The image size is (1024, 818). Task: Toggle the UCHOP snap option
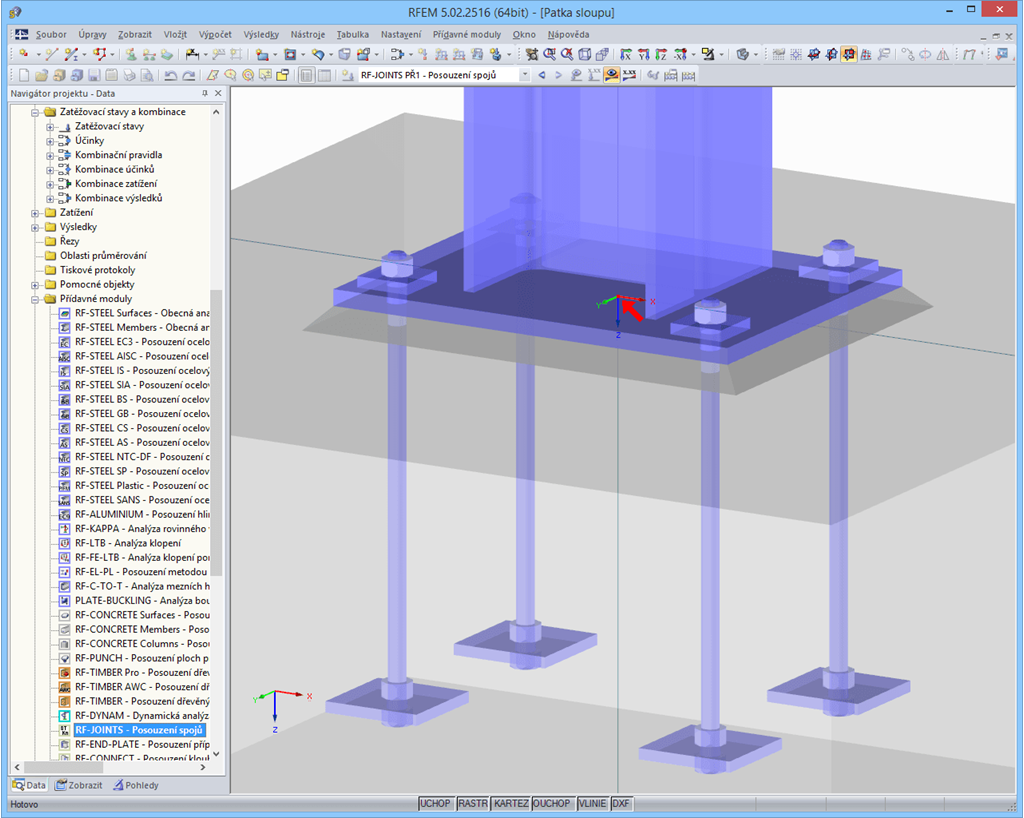coord(435,803)
